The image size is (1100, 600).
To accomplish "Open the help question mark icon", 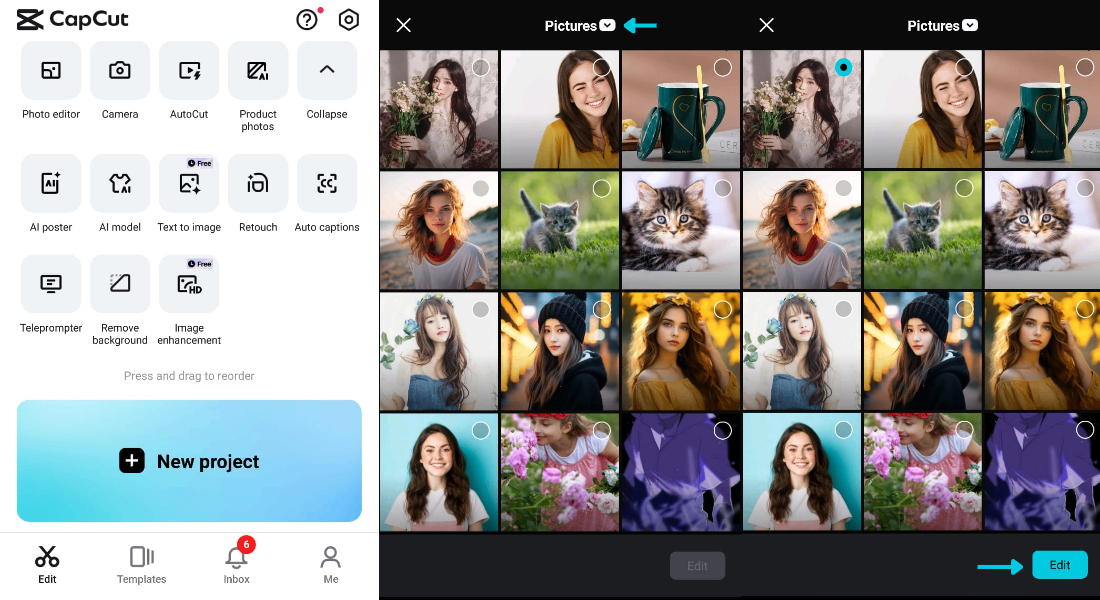I will coord(307,20).
